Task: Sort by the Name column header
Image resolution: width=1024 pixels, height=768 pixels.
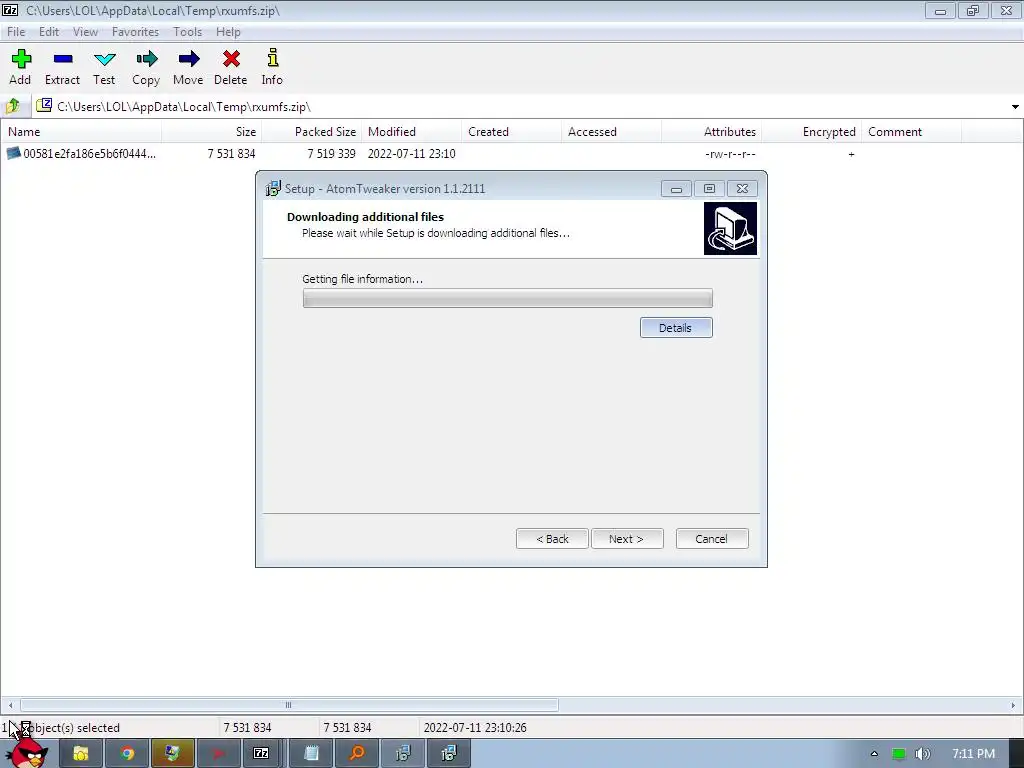Action: [81, 131]
